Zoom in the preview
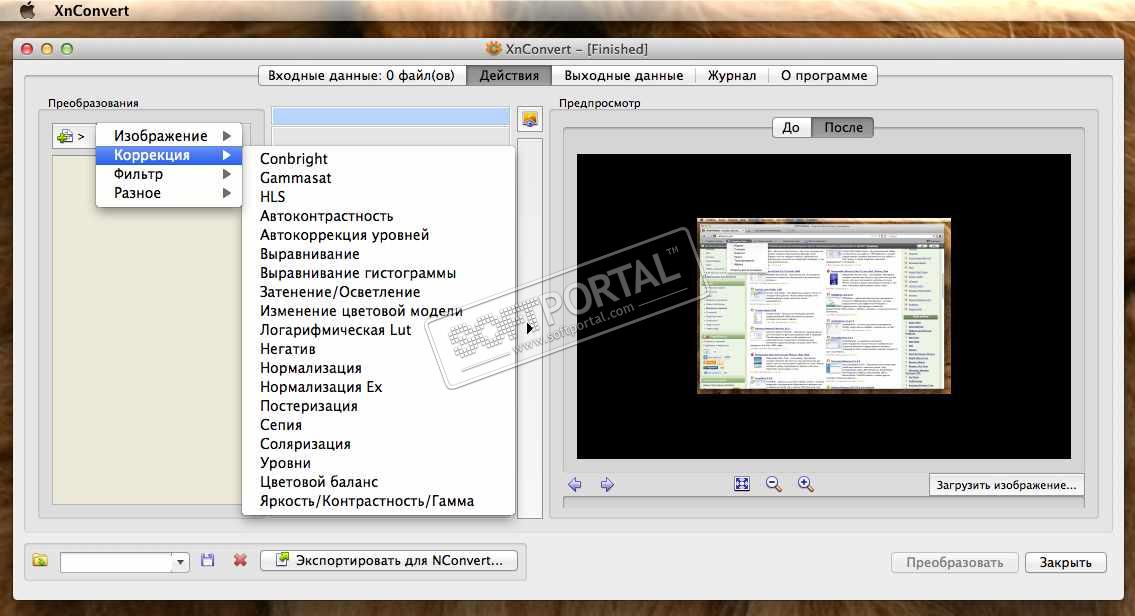Screen dimensions: 1135x616 coord(806,484)
